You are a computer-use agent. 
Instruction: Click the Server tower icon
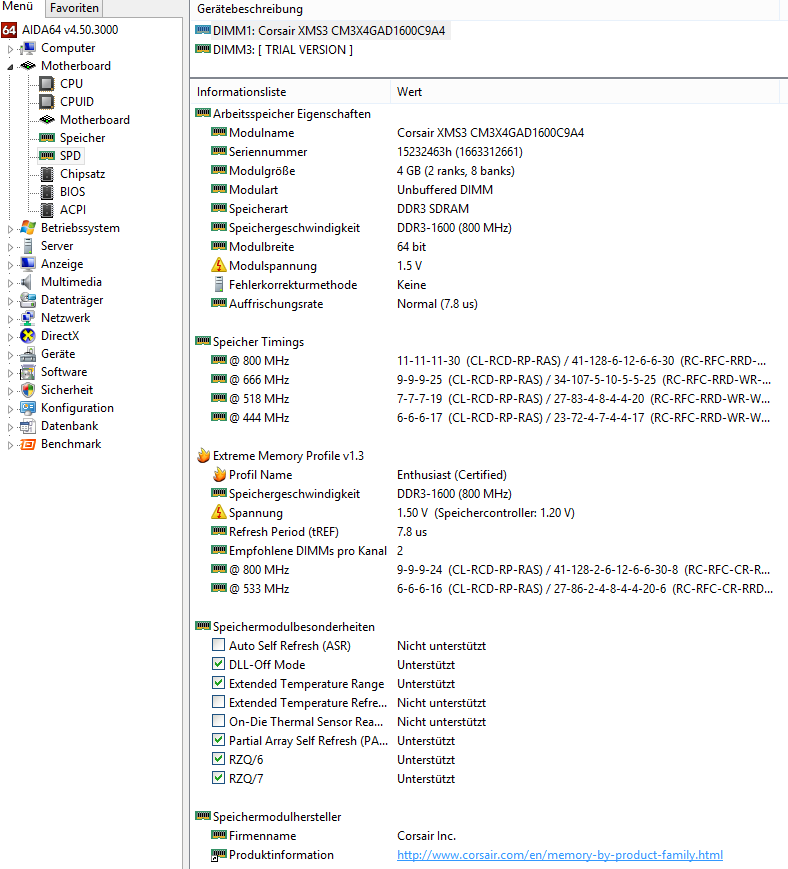click(28, 246)
